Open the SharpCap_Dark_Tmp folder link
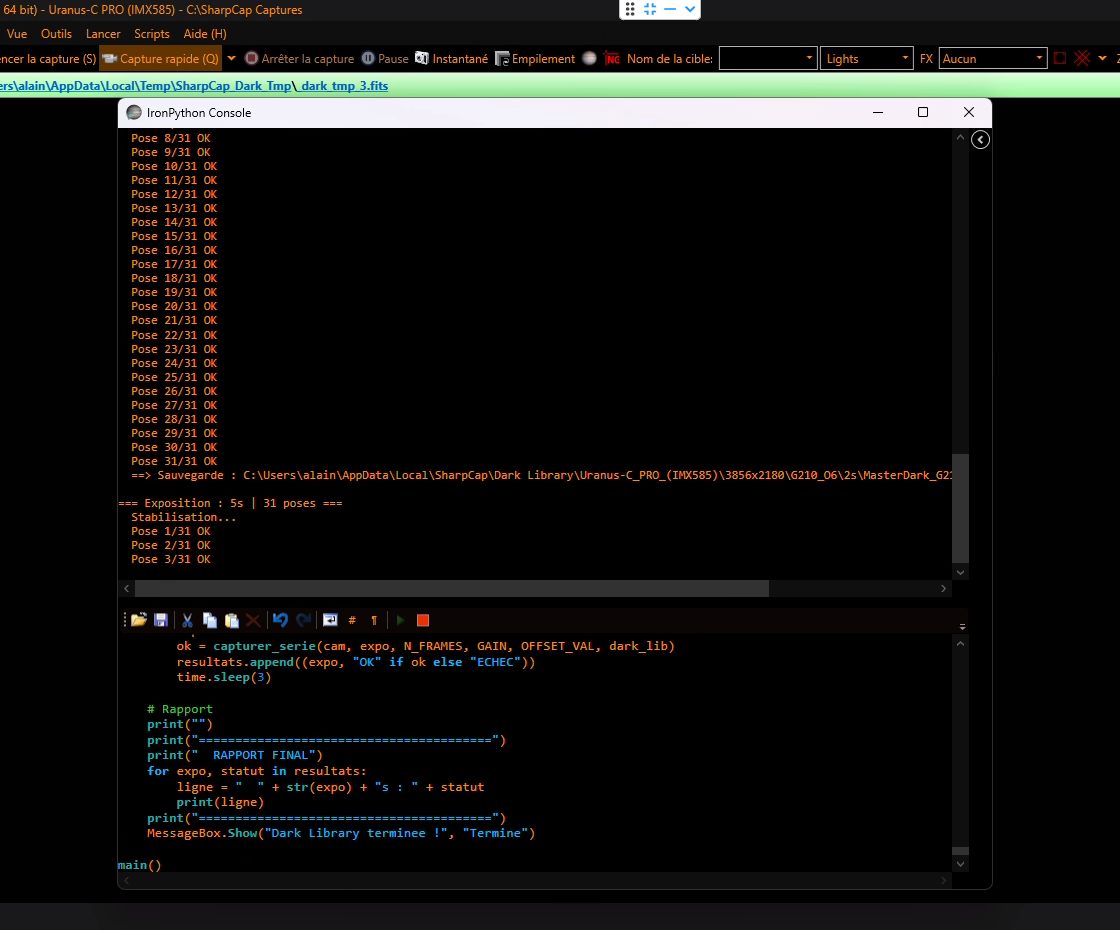Image resolution: width=1120 pixels, height=930 pixels. click(234, 86)
